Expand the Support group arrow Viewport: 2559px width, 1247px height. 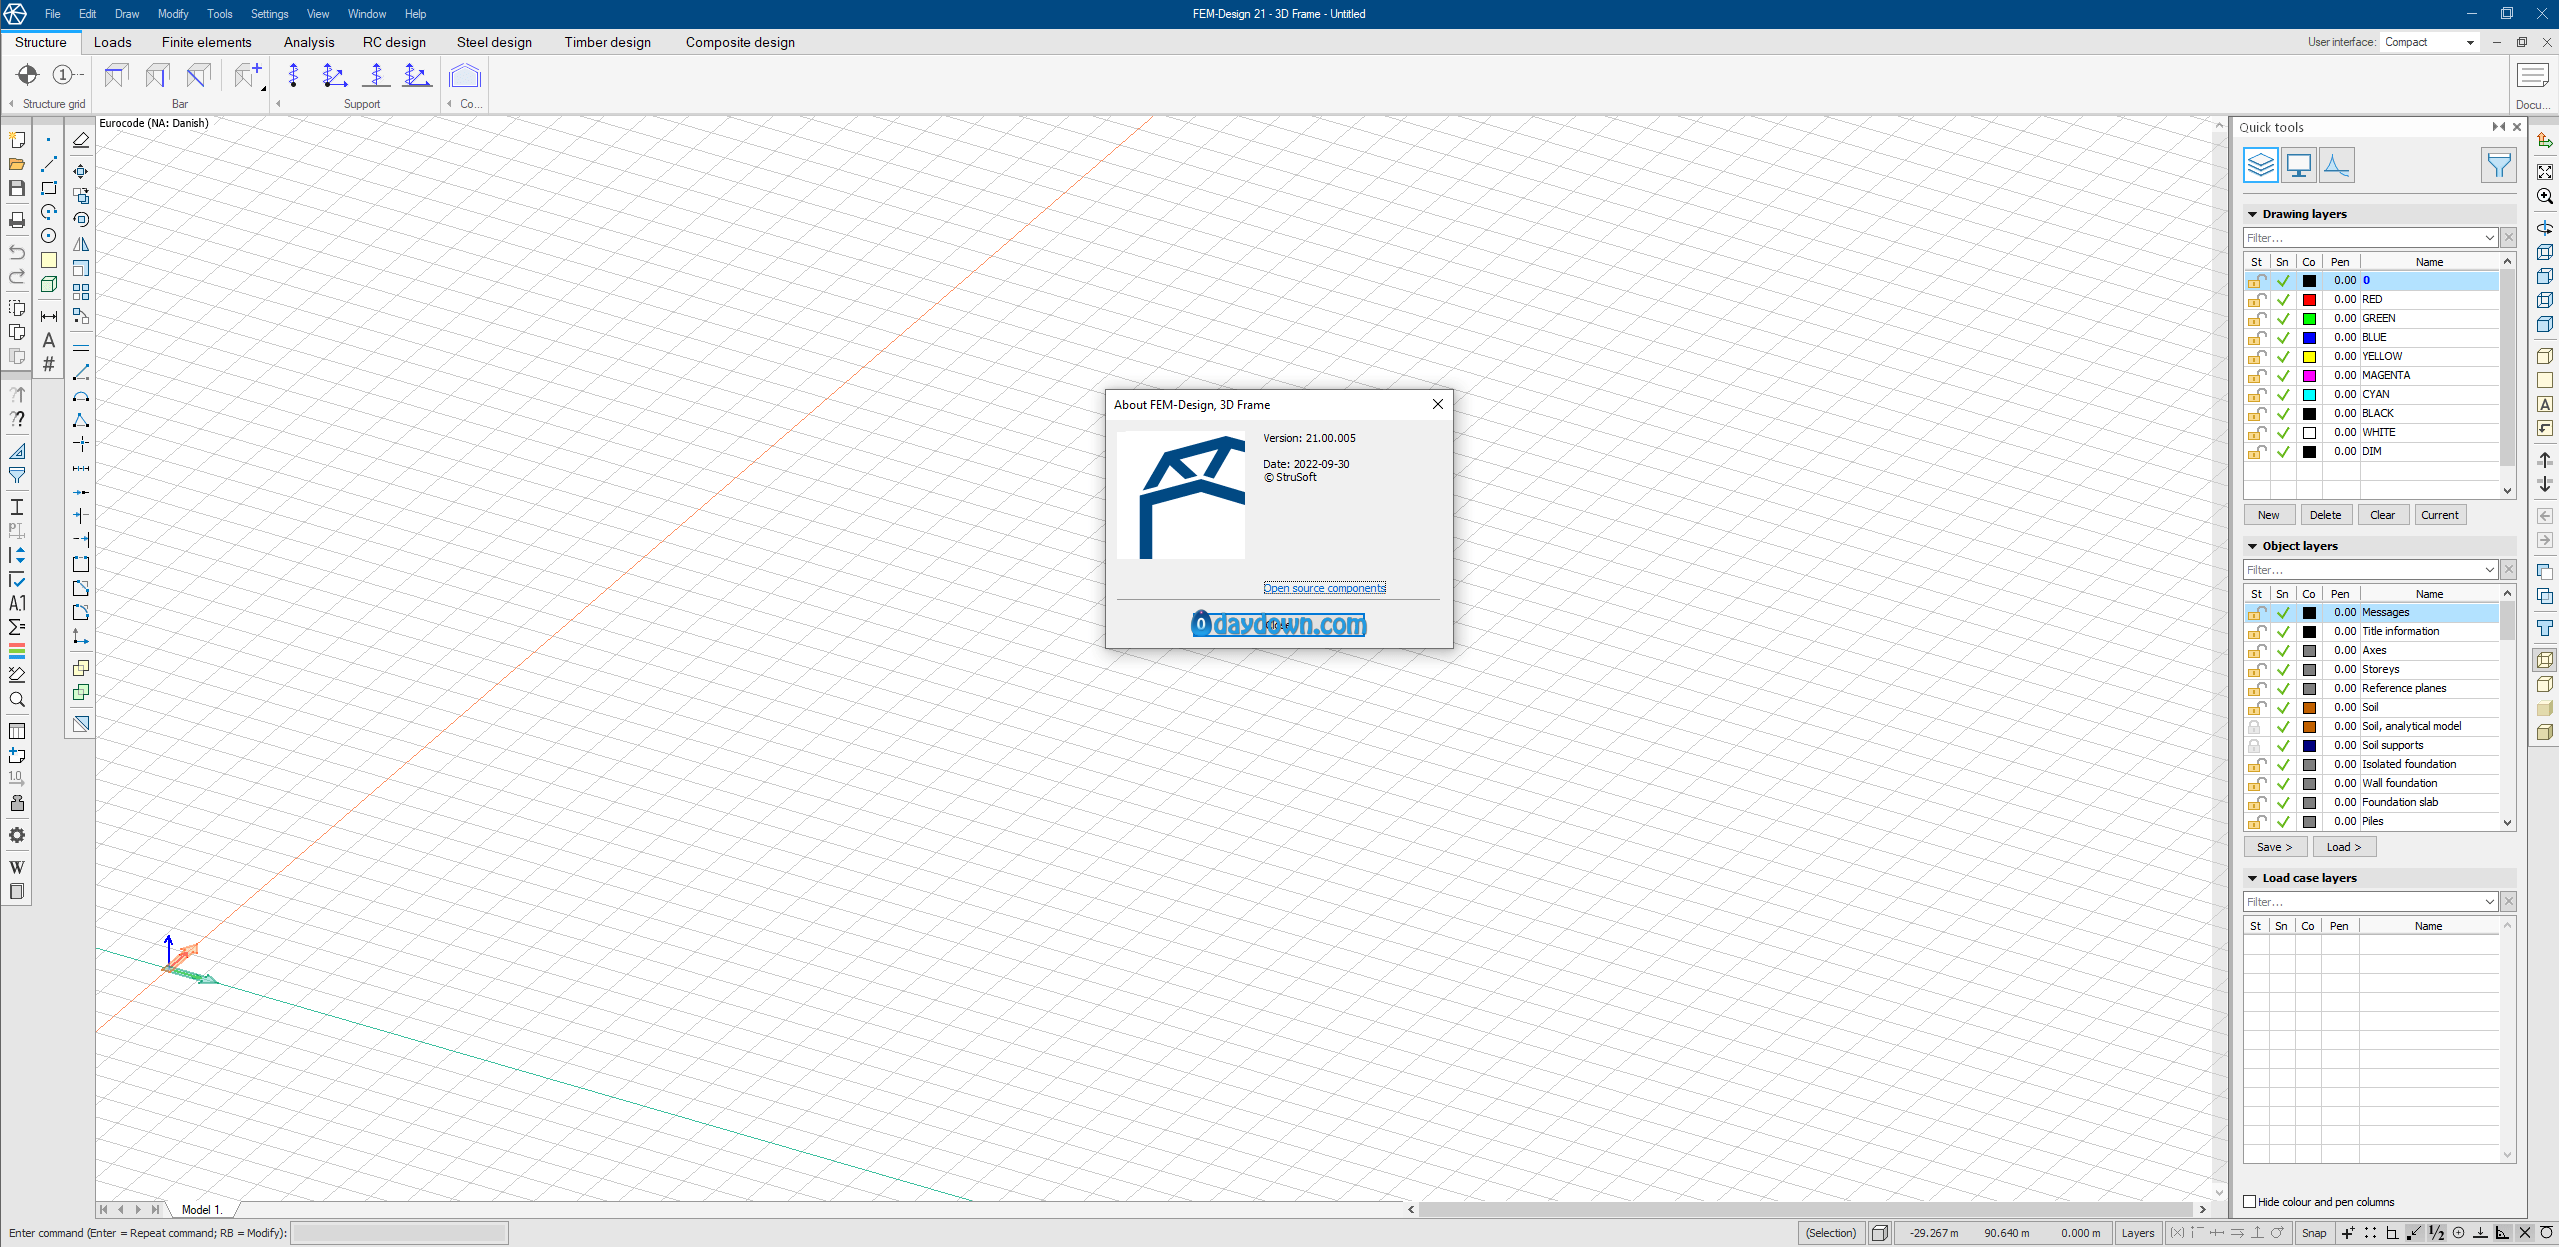[x=279, y=104]
